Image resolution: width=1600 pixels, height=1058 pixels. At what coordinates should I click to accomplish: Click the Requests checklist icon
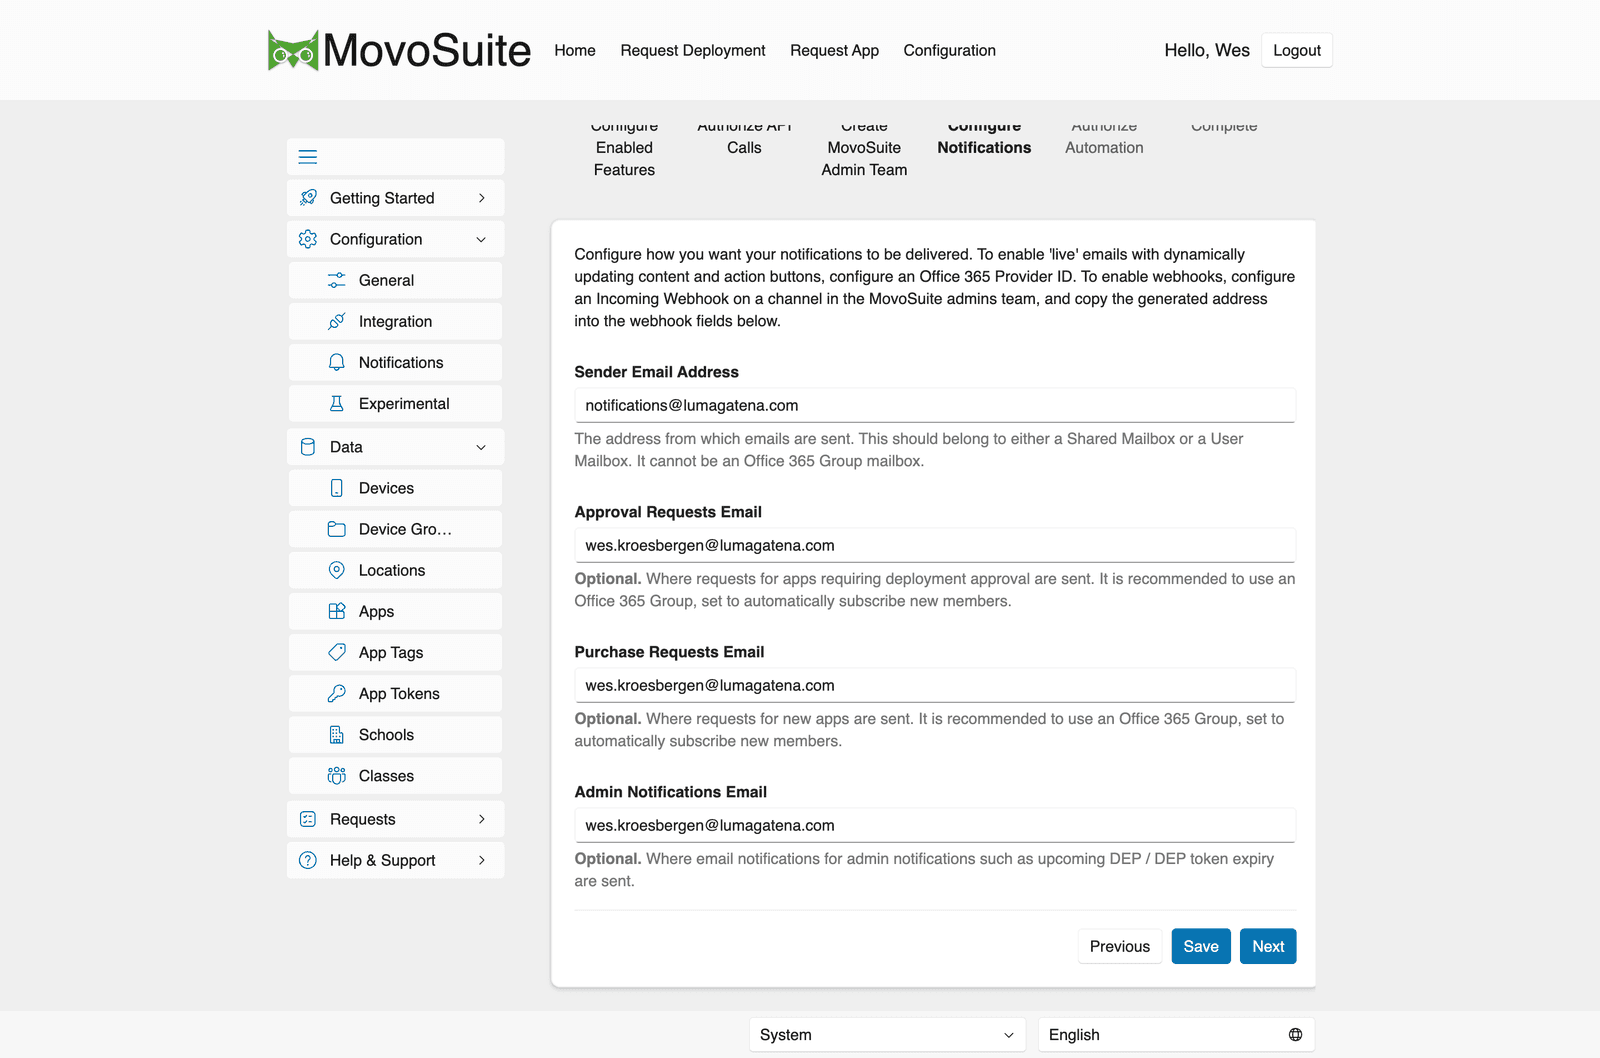coord(308,819)
